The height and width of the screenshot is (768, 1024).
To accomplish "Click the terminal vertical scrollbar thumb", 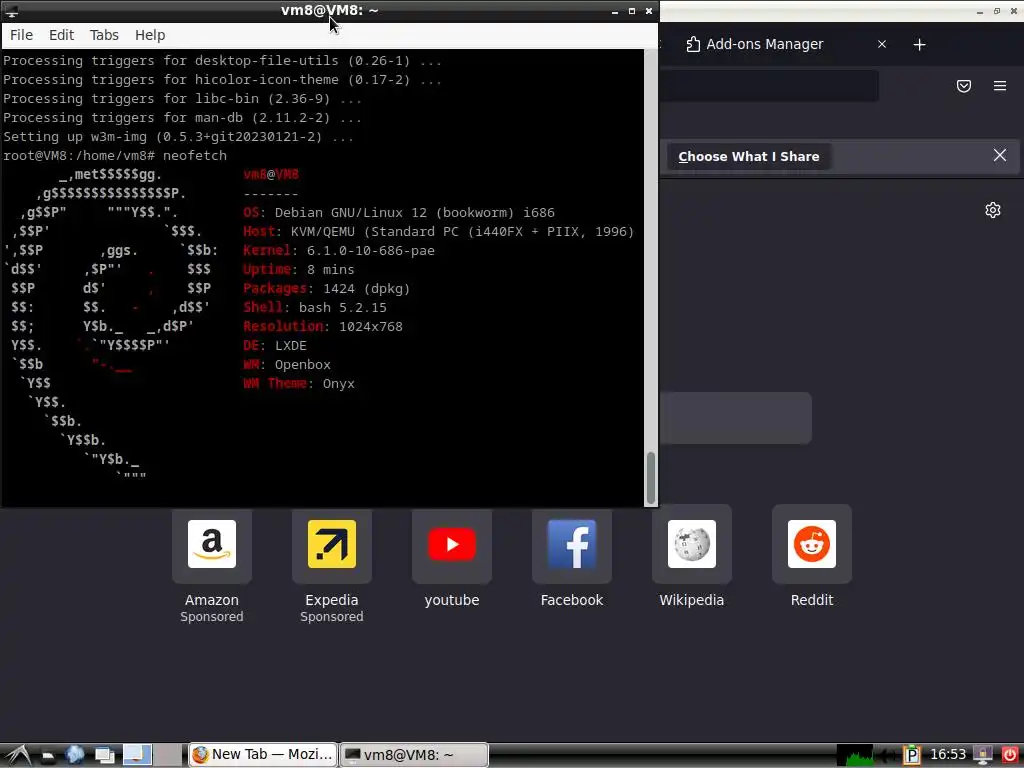I will [x=650, y=478].
